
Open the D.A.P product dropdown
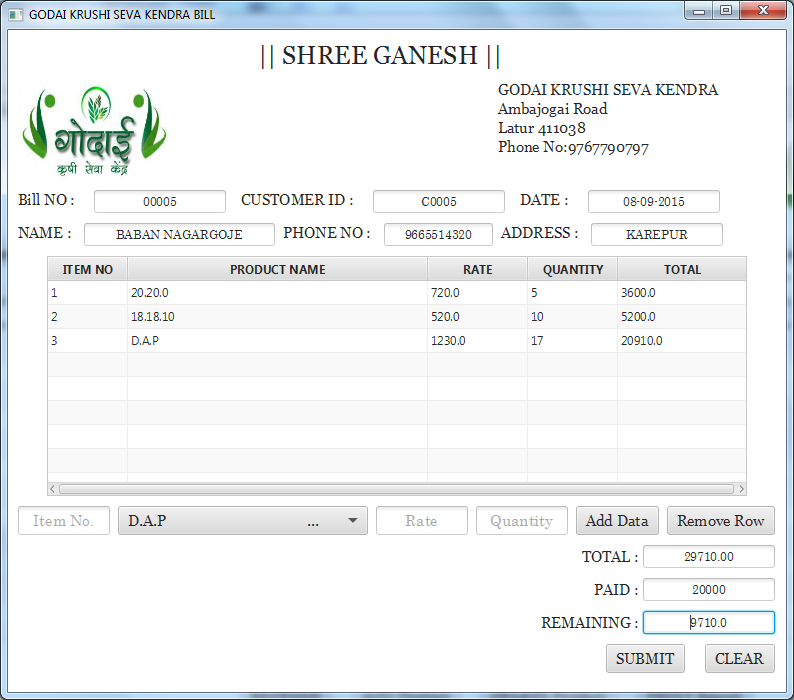pyautogui.click(x=243, y=521)
